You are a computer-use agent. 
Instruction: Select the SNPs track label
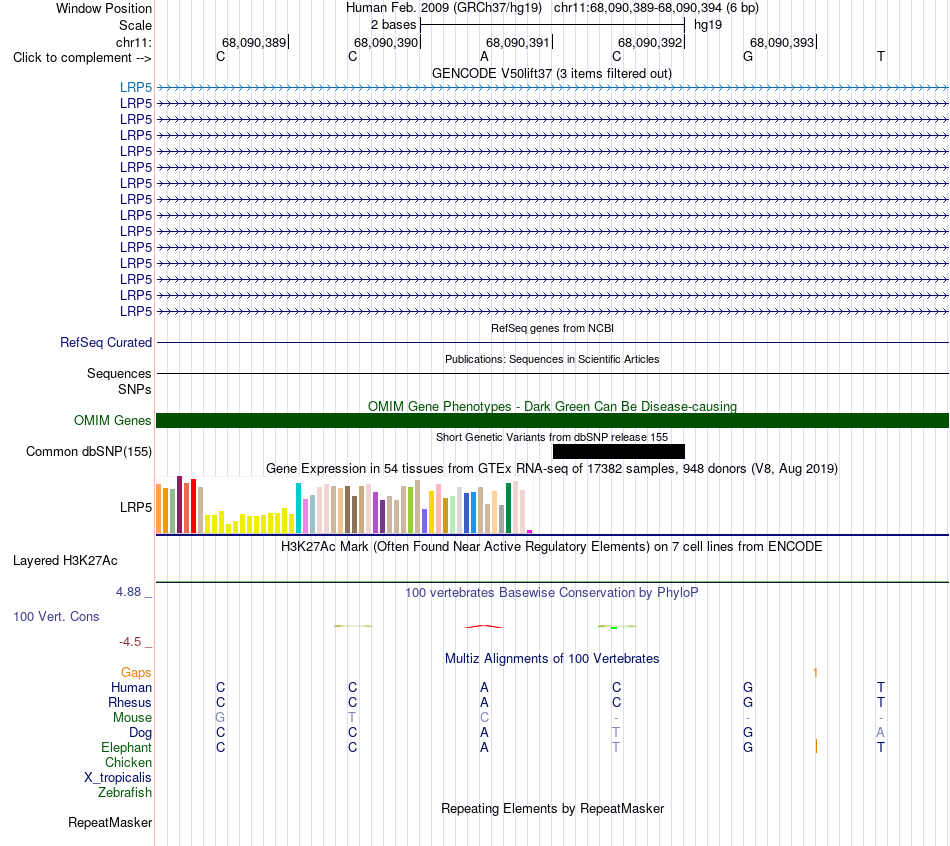coord(135,389)
